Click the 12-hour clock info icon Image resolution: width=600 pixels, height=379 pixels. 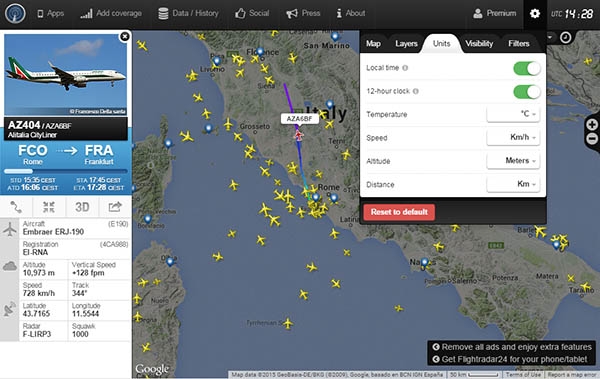pyautogui.click(x=416, y=91)
